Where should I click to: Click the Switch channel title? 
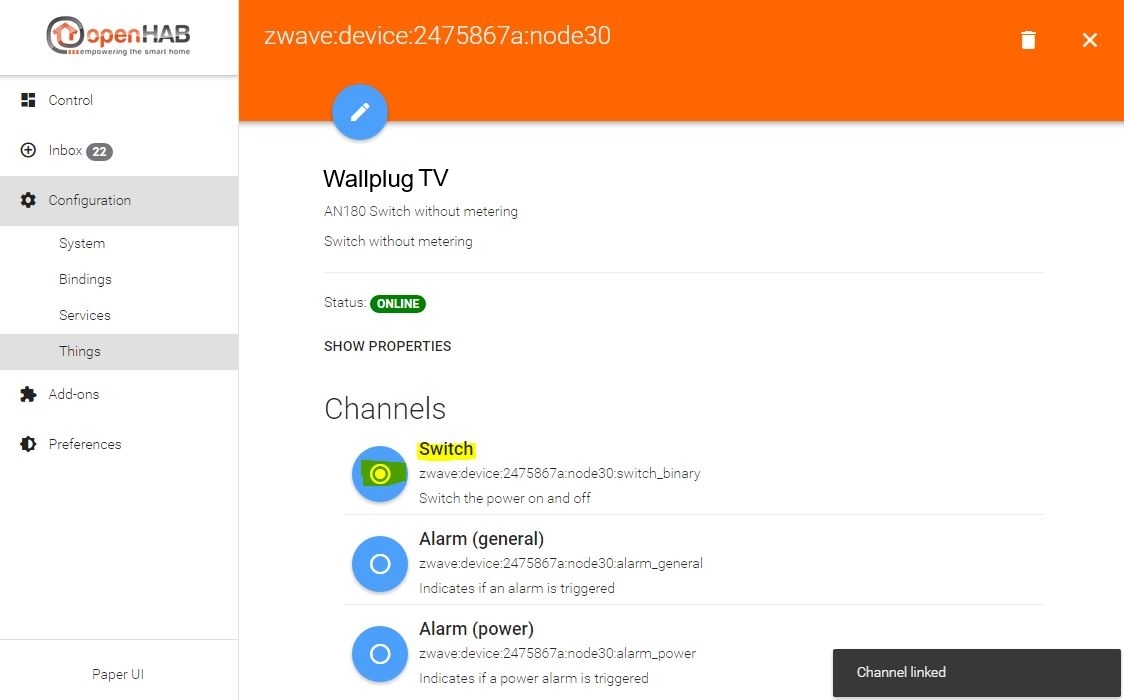click(446, 449)
